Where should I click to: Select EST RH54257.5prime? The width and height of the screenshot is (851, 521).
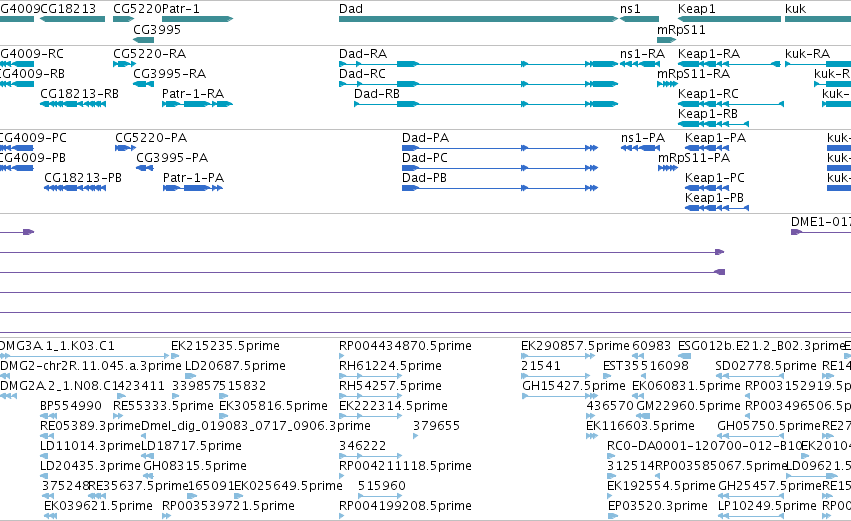pyautogui.click(x=390, y=386)
